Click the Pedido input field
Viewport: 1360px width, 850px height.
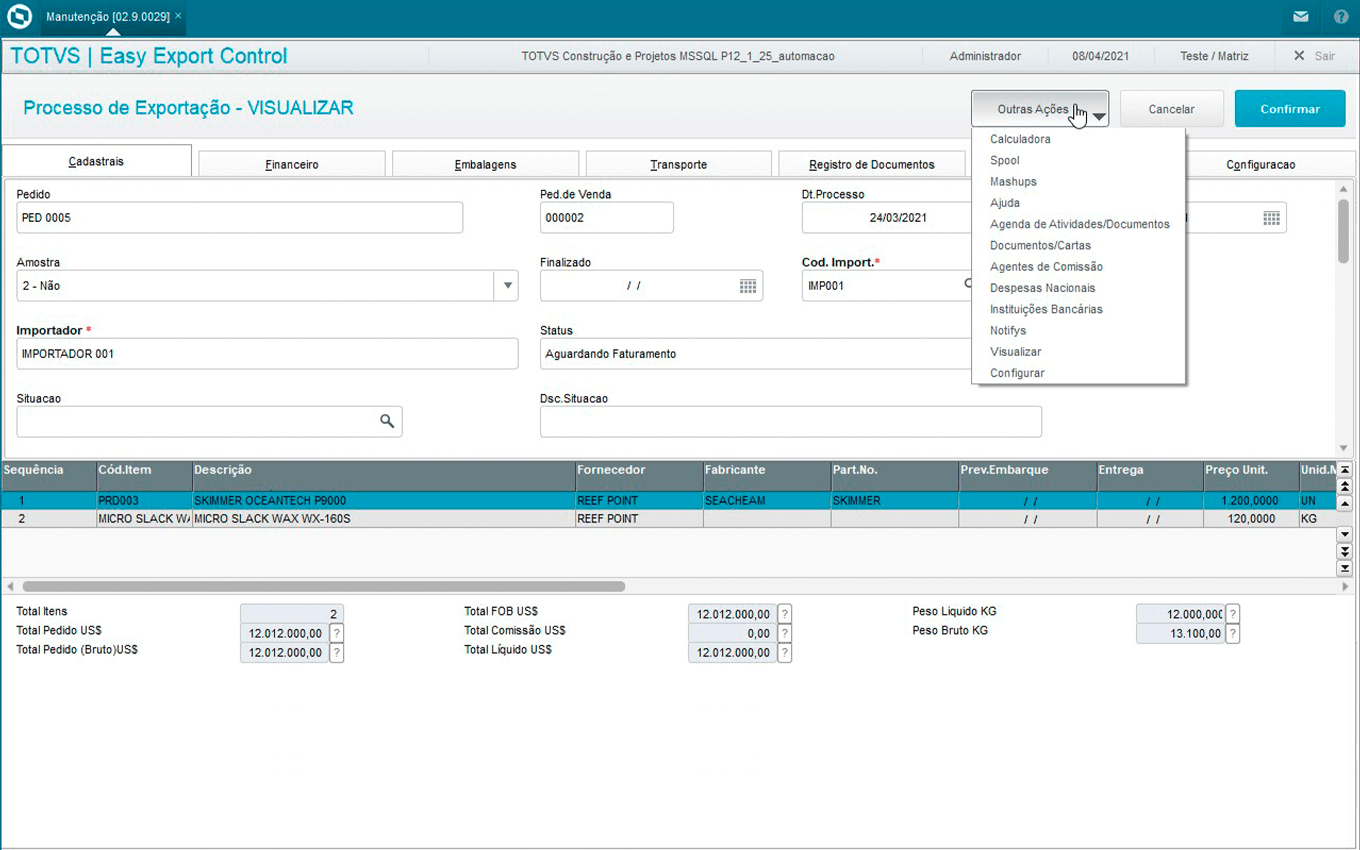[x=240, y=218]
